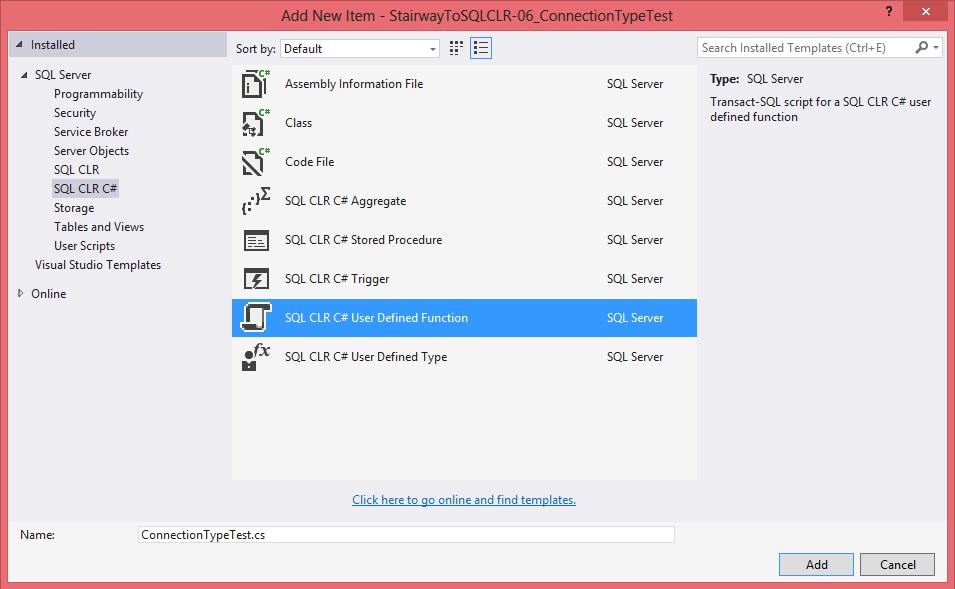Switch to medium icons list view

[x=481, y=48]
